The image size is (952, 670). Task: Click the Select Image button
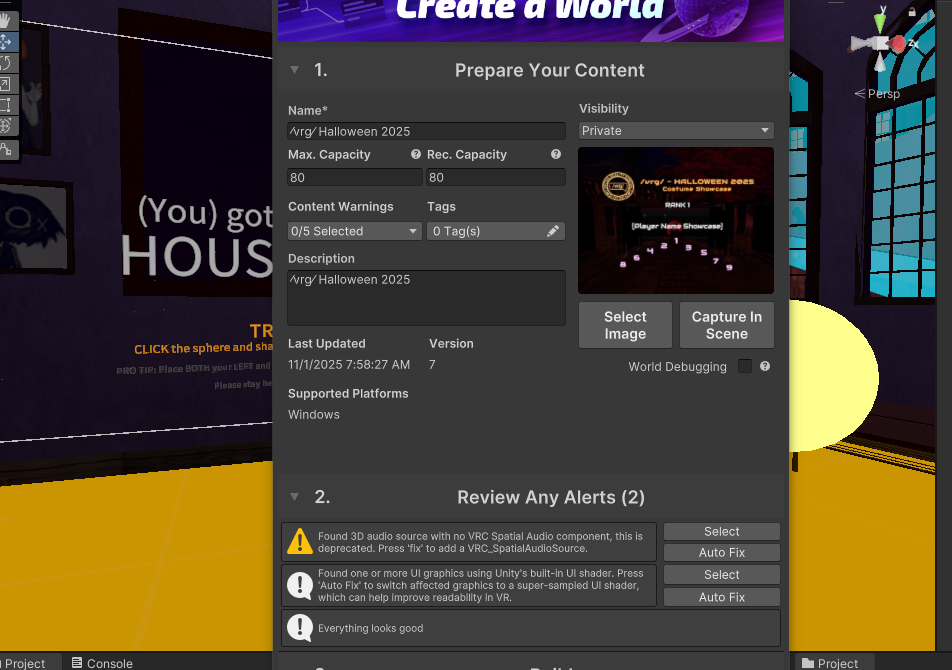click(625, 325)
